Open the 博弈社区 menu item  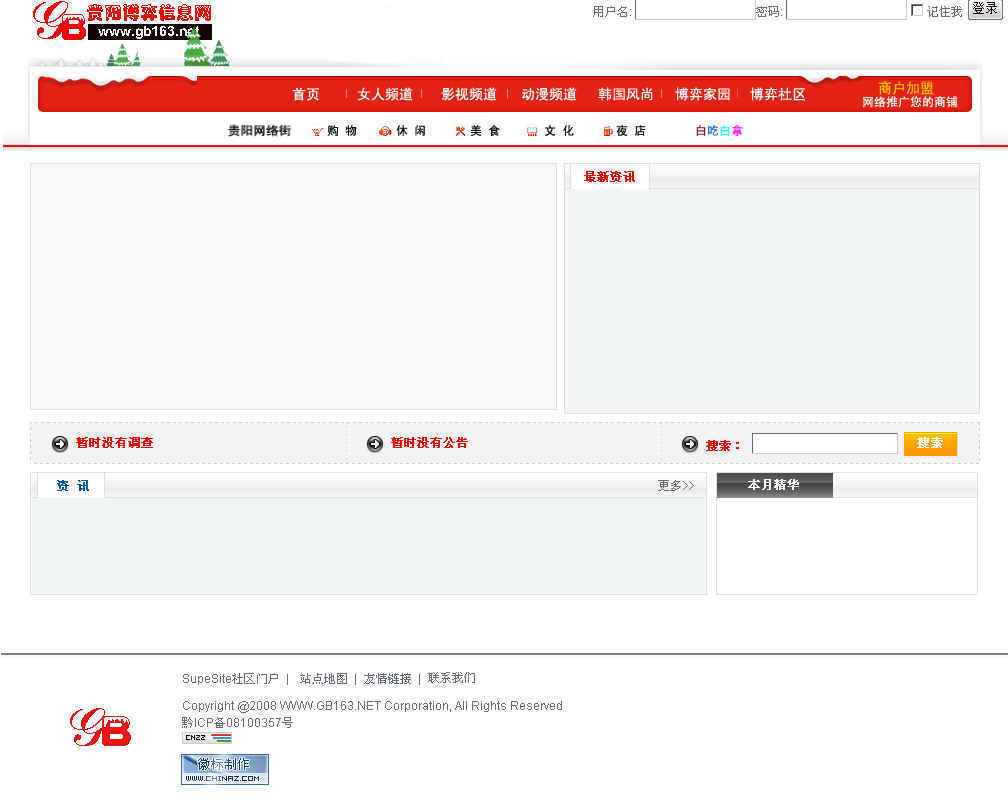[778, 95]
